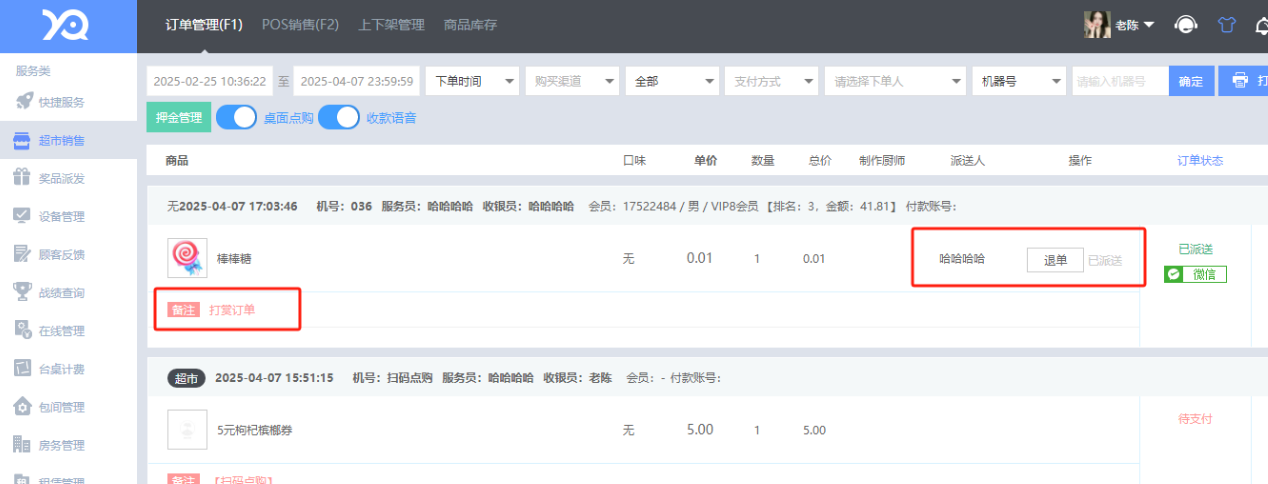The width and height of the screenshot is (1268, 484).
Task: Click the 超市 tag on the 15:51:15 order
Action: tap(186, 378)
